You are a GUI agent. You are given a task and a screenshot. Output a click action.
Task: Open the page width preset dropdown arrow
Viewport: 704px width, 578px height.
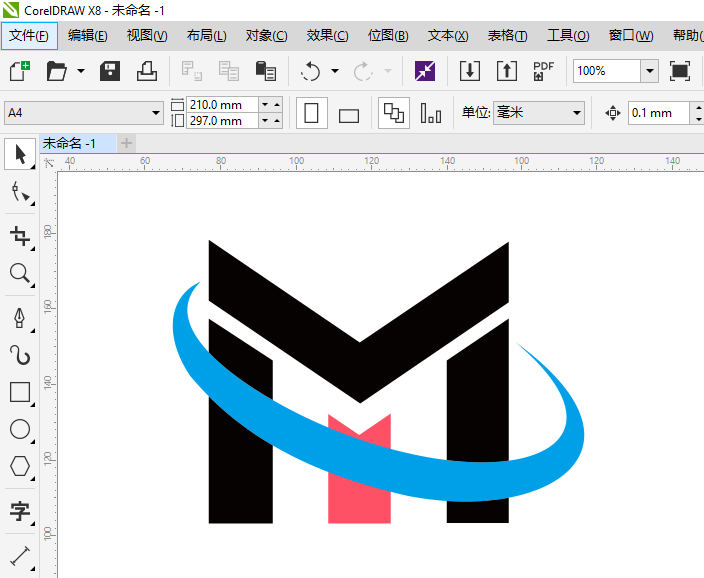tap(265, 105)
